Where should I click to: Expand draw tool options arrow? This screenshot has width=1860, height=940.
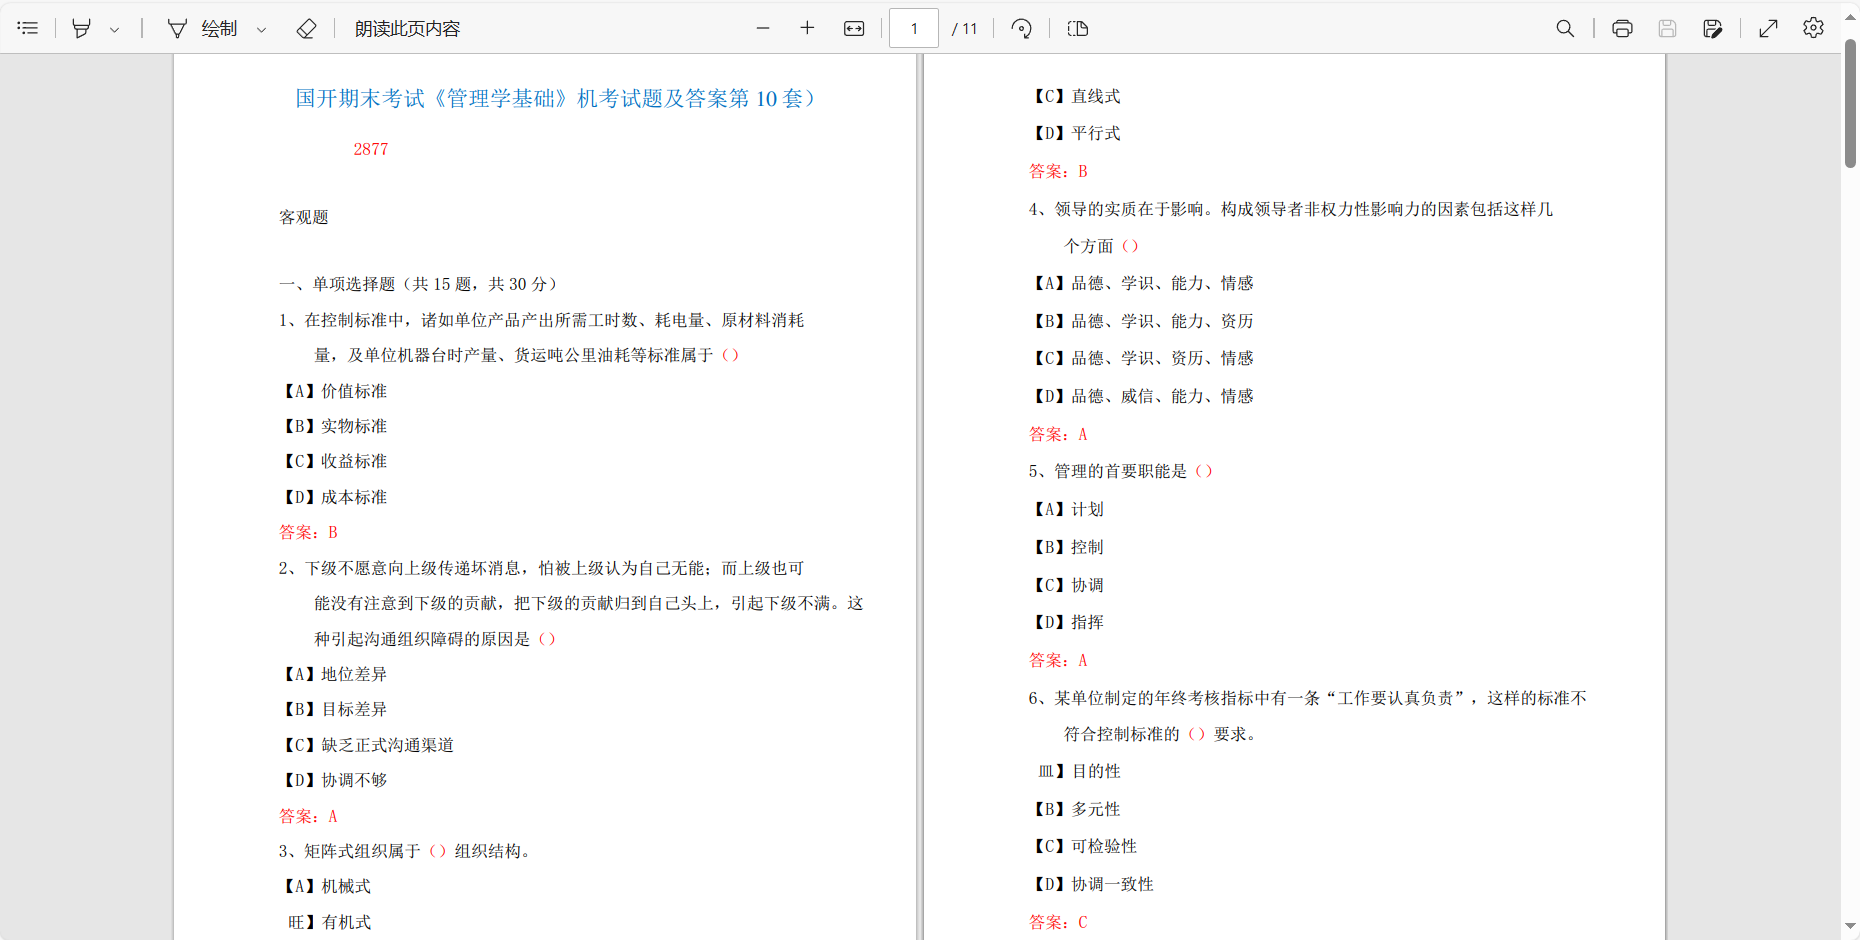coord(262,30)
